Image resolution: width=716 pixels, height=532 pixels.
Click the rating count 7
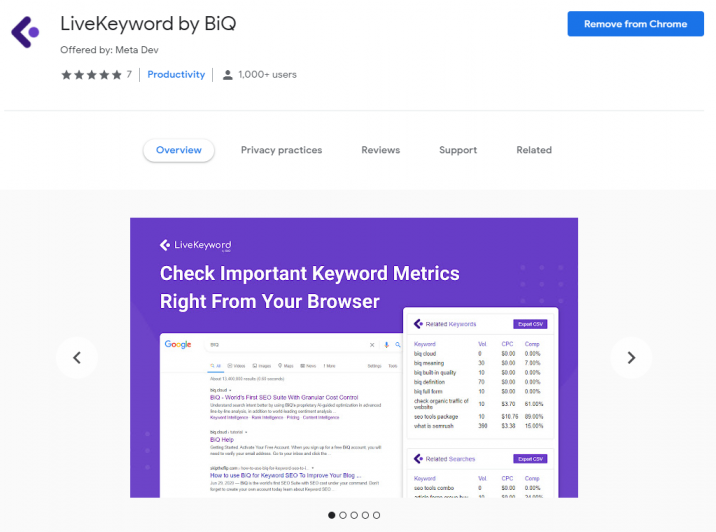click(129, 74)
